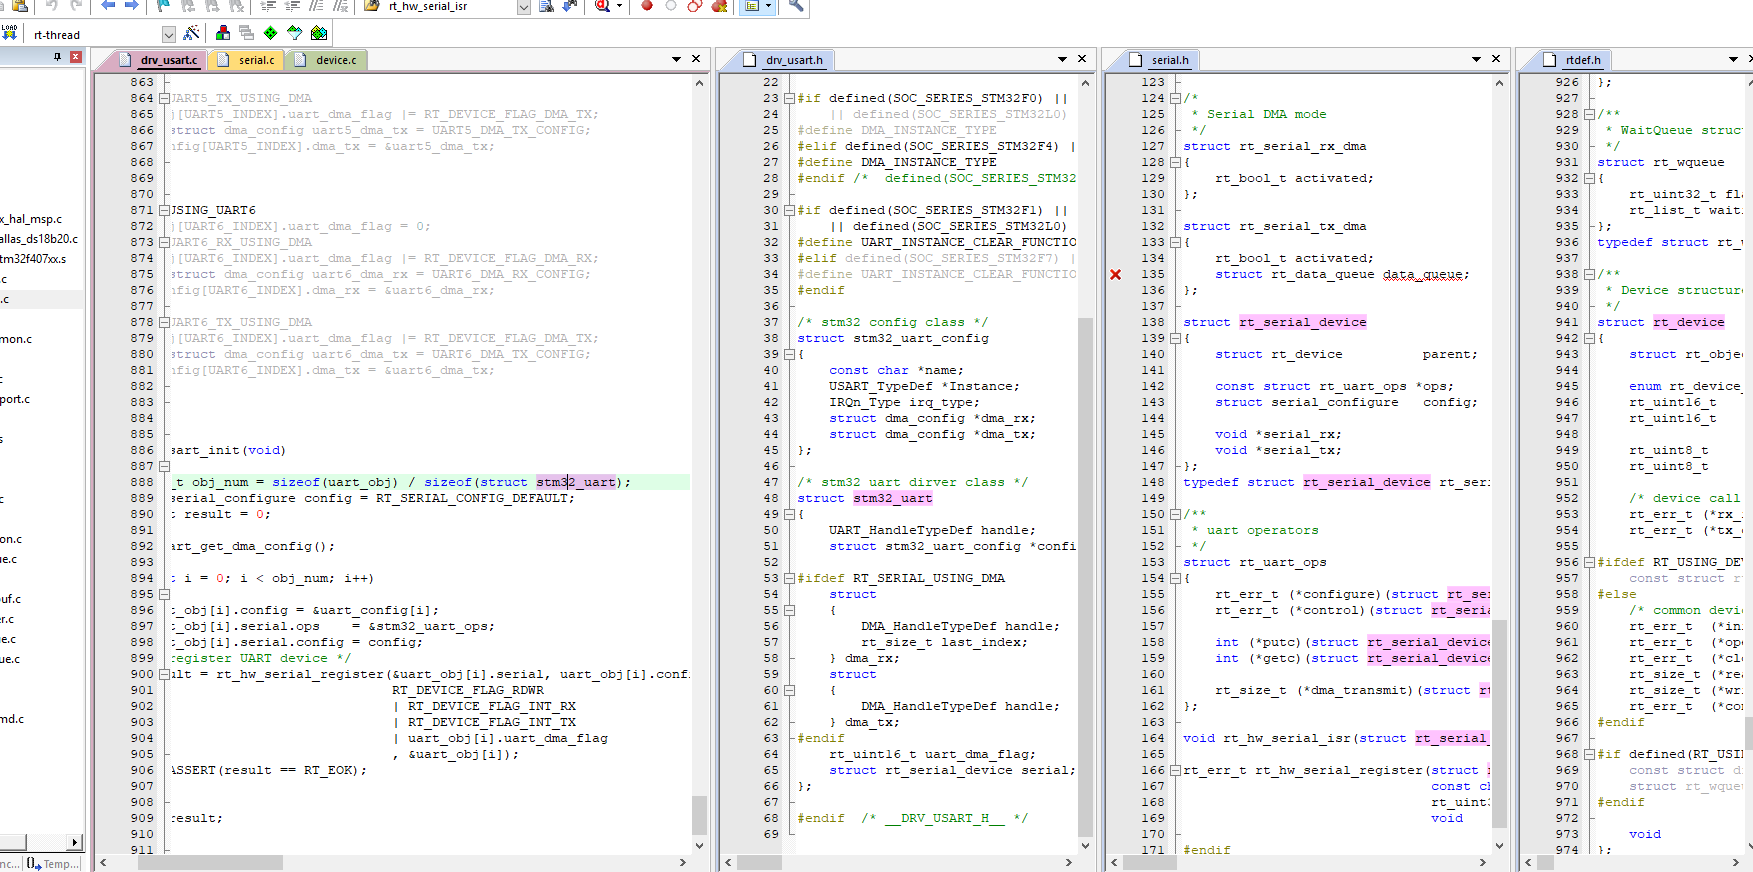Select the x_hal_msp.c file in project tree
The image size is (1753, 872).
point(31,219)
